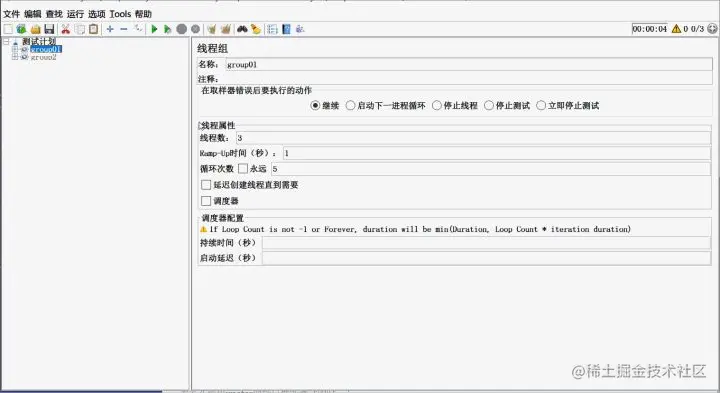This screenshot has width=720, height=393.
Task: Click the Paste clipboard icon
Action: coord(93,29)
